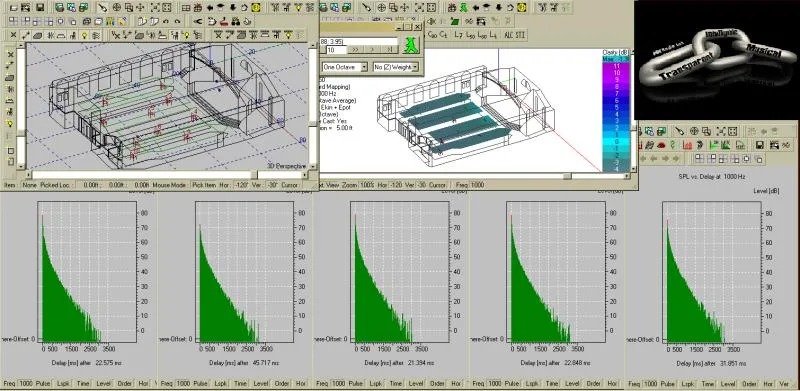The height and width of the screenshot is (391, 800).
Task: Click the horizontal scrollbar thumb in mapping window
Action: (x=567, y=176)
